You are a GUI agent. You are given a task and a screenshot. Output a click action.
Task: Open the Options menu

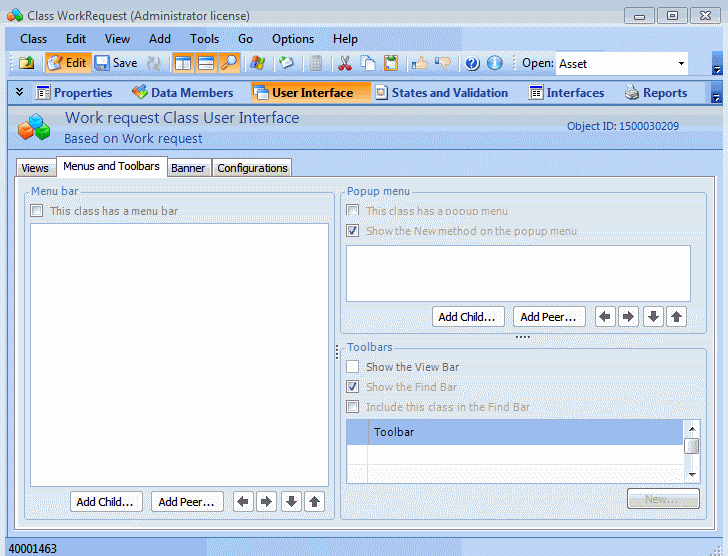tap(293, 39)
